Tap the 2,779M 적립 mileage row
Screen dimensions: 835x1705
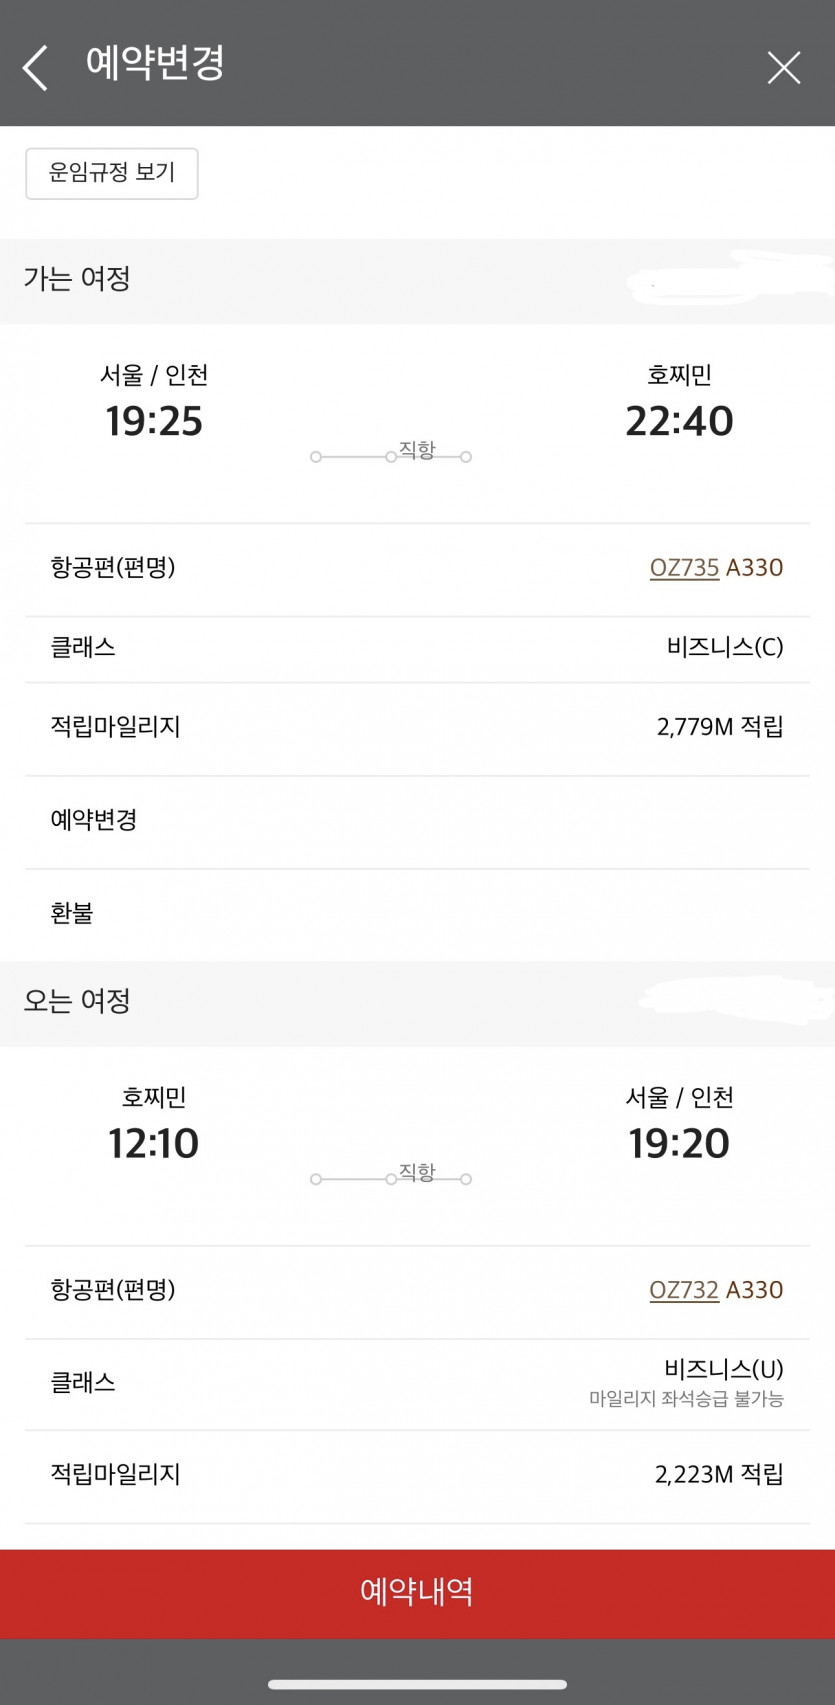(417, 727)
